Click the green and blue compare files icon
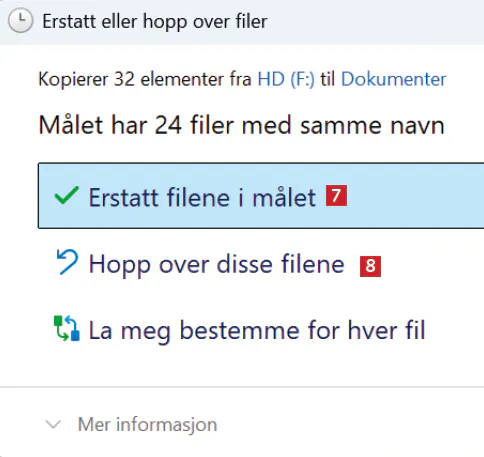The height and width of the screenshot is (457, 484). tap(67, 328)
